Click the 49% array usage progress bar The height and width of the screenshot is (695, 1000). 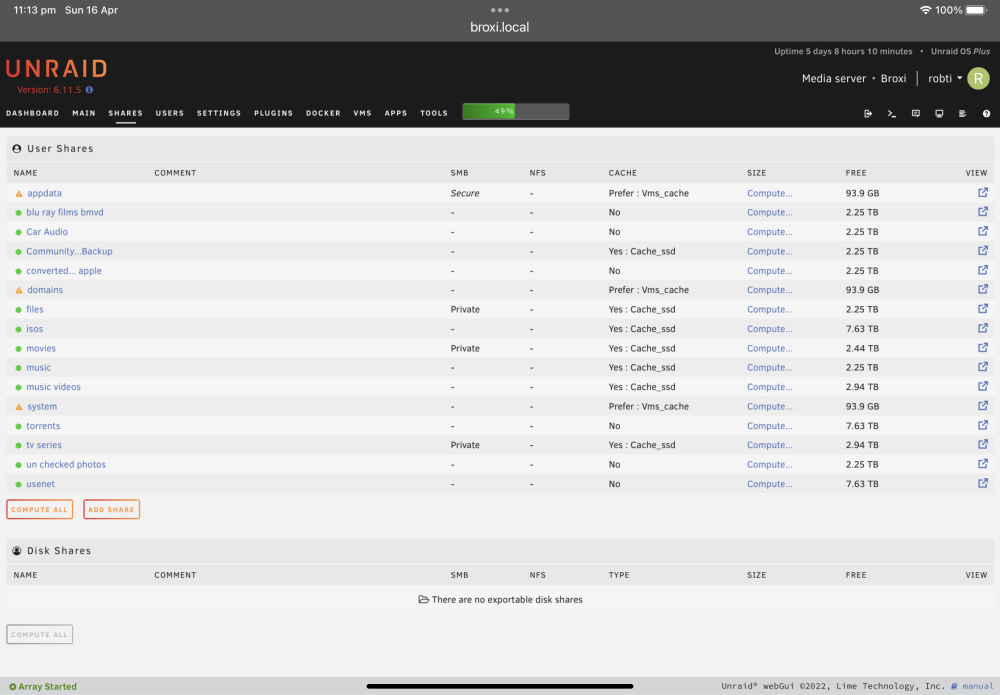click(x=515, y=112)
